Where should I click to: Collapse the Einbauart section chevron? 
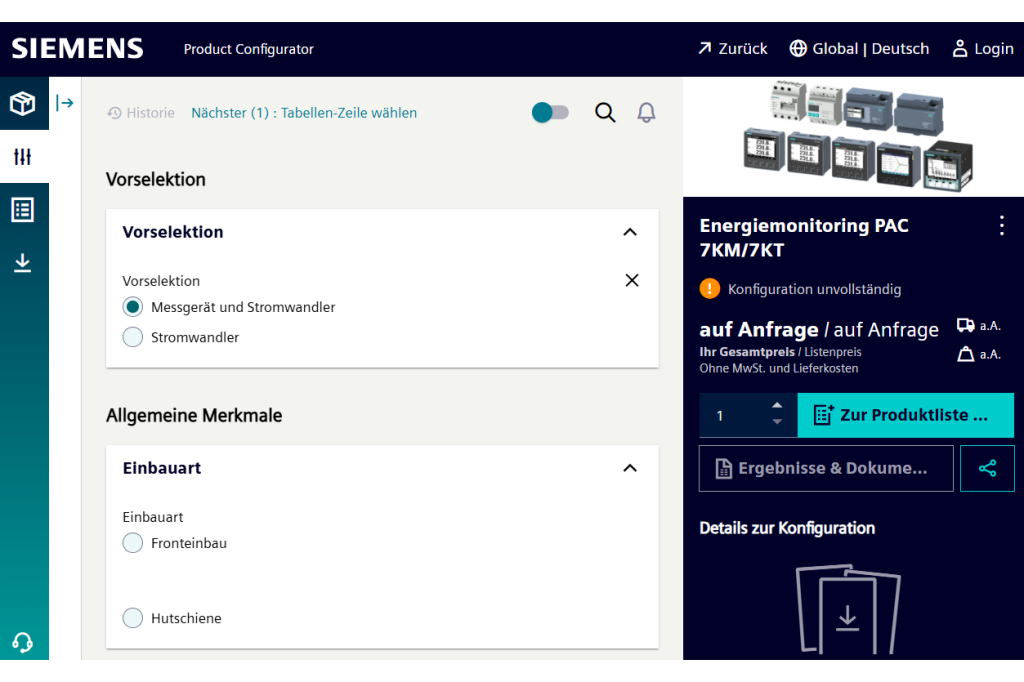tap(630, 468)
